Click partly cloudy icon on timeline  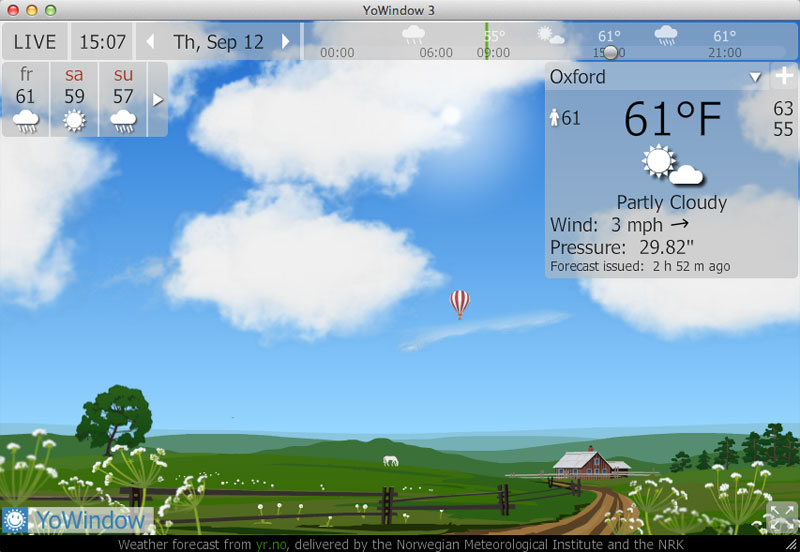pyautogui.click(x=551, y=35)
